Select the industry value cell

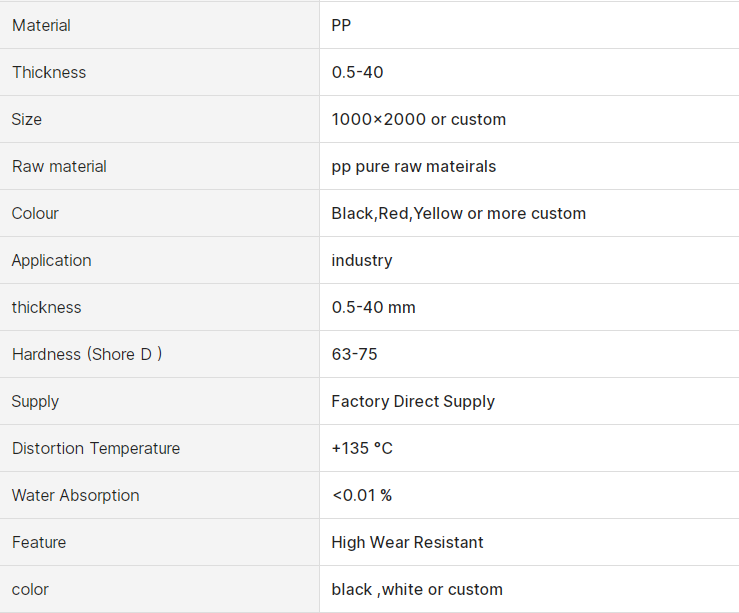(x=529, y=260)
